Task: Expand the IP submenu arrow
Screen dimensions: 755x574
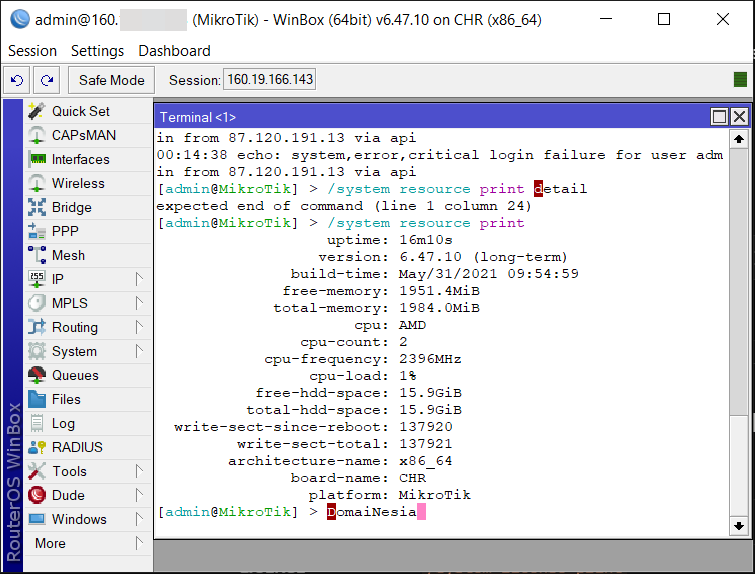Action: (139, 279)
